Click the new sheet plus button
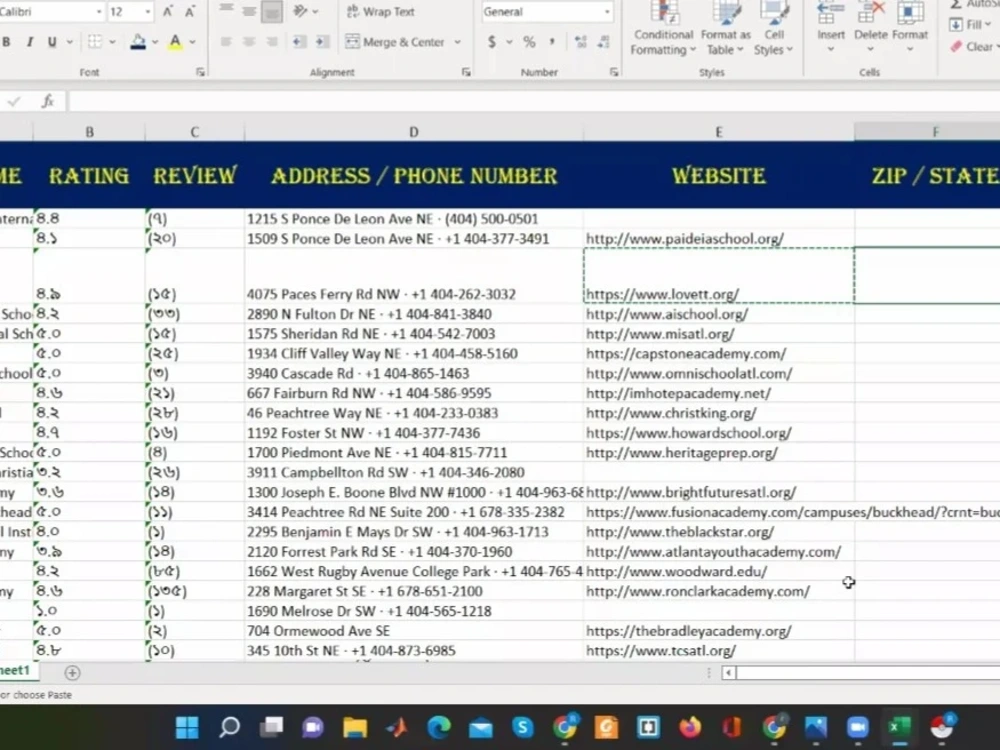The image size is (1000, 750). coord(71,672)
